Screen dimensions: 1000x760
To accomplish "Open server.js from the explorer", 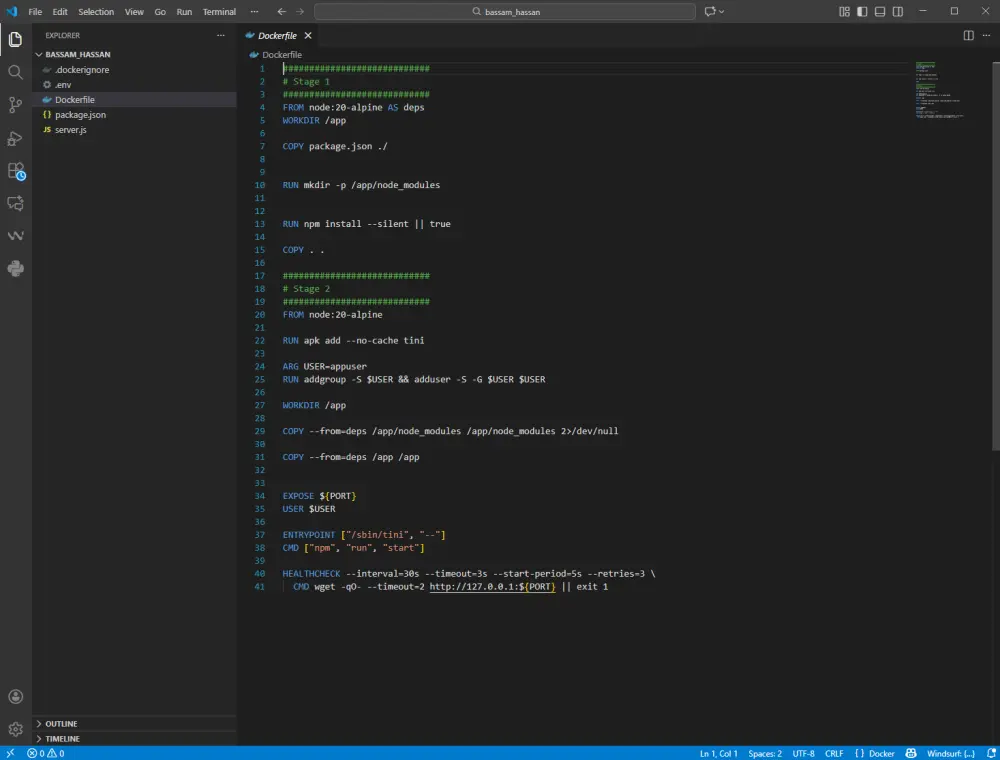I will point(70,130).
